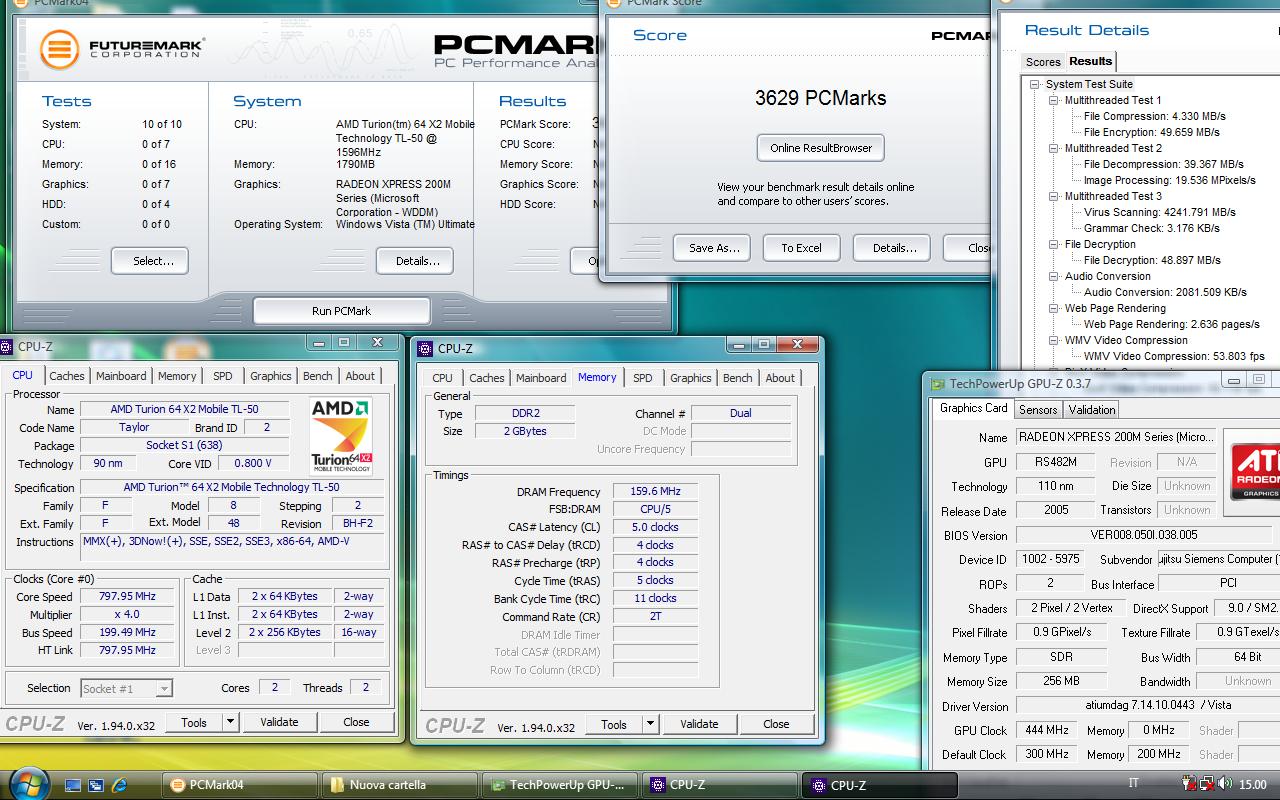Image resolution: width=1280 pixels, height=800 pixels.
Task: Open SPD tab in CPU-Z Memory window
Action: (643, 378)
